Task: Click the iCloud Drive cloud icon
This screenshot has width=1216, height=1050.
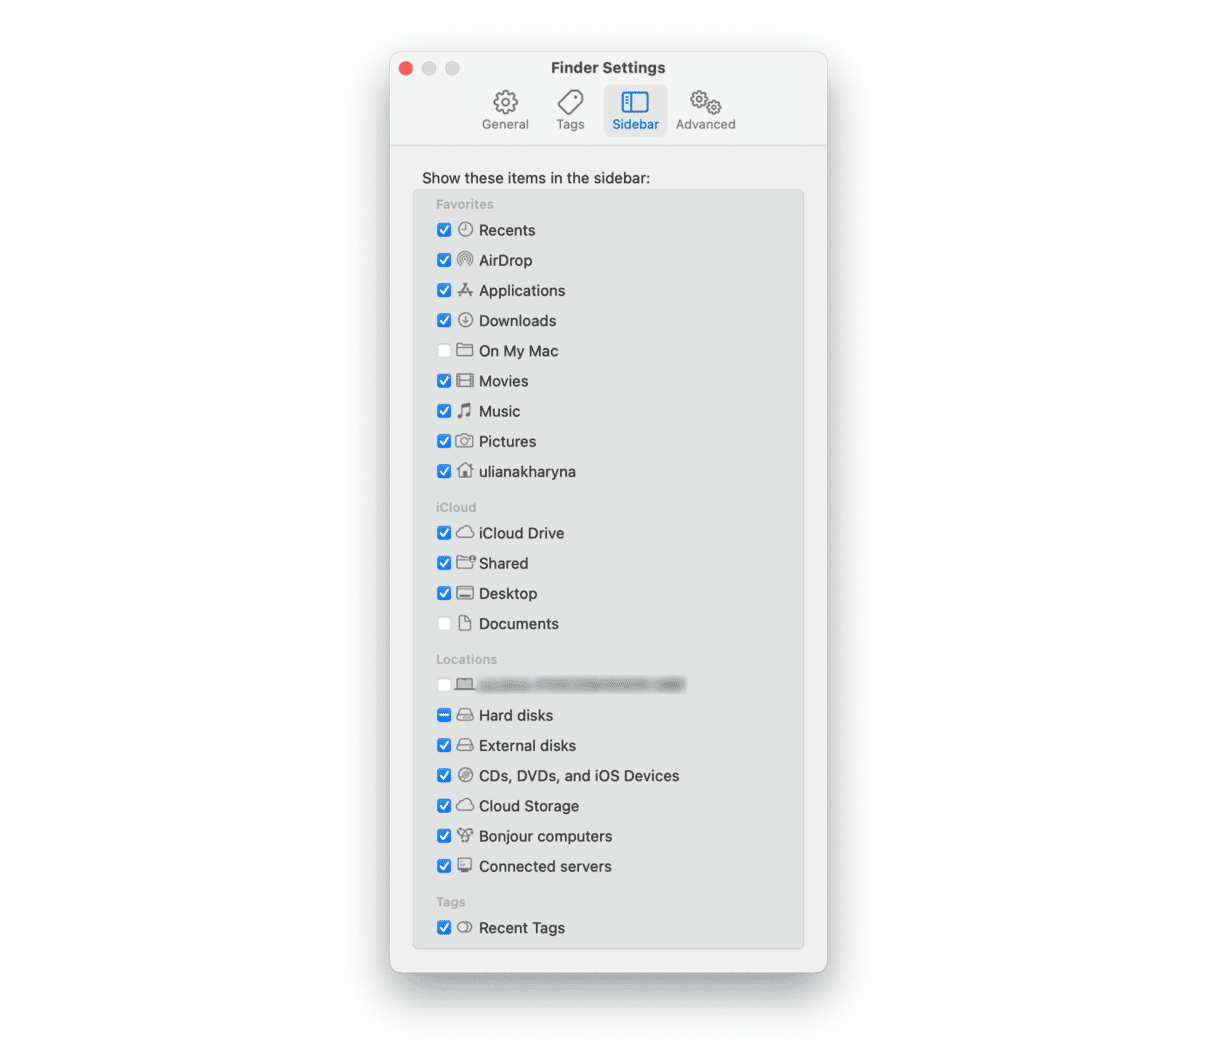Action: pos(465,533)
